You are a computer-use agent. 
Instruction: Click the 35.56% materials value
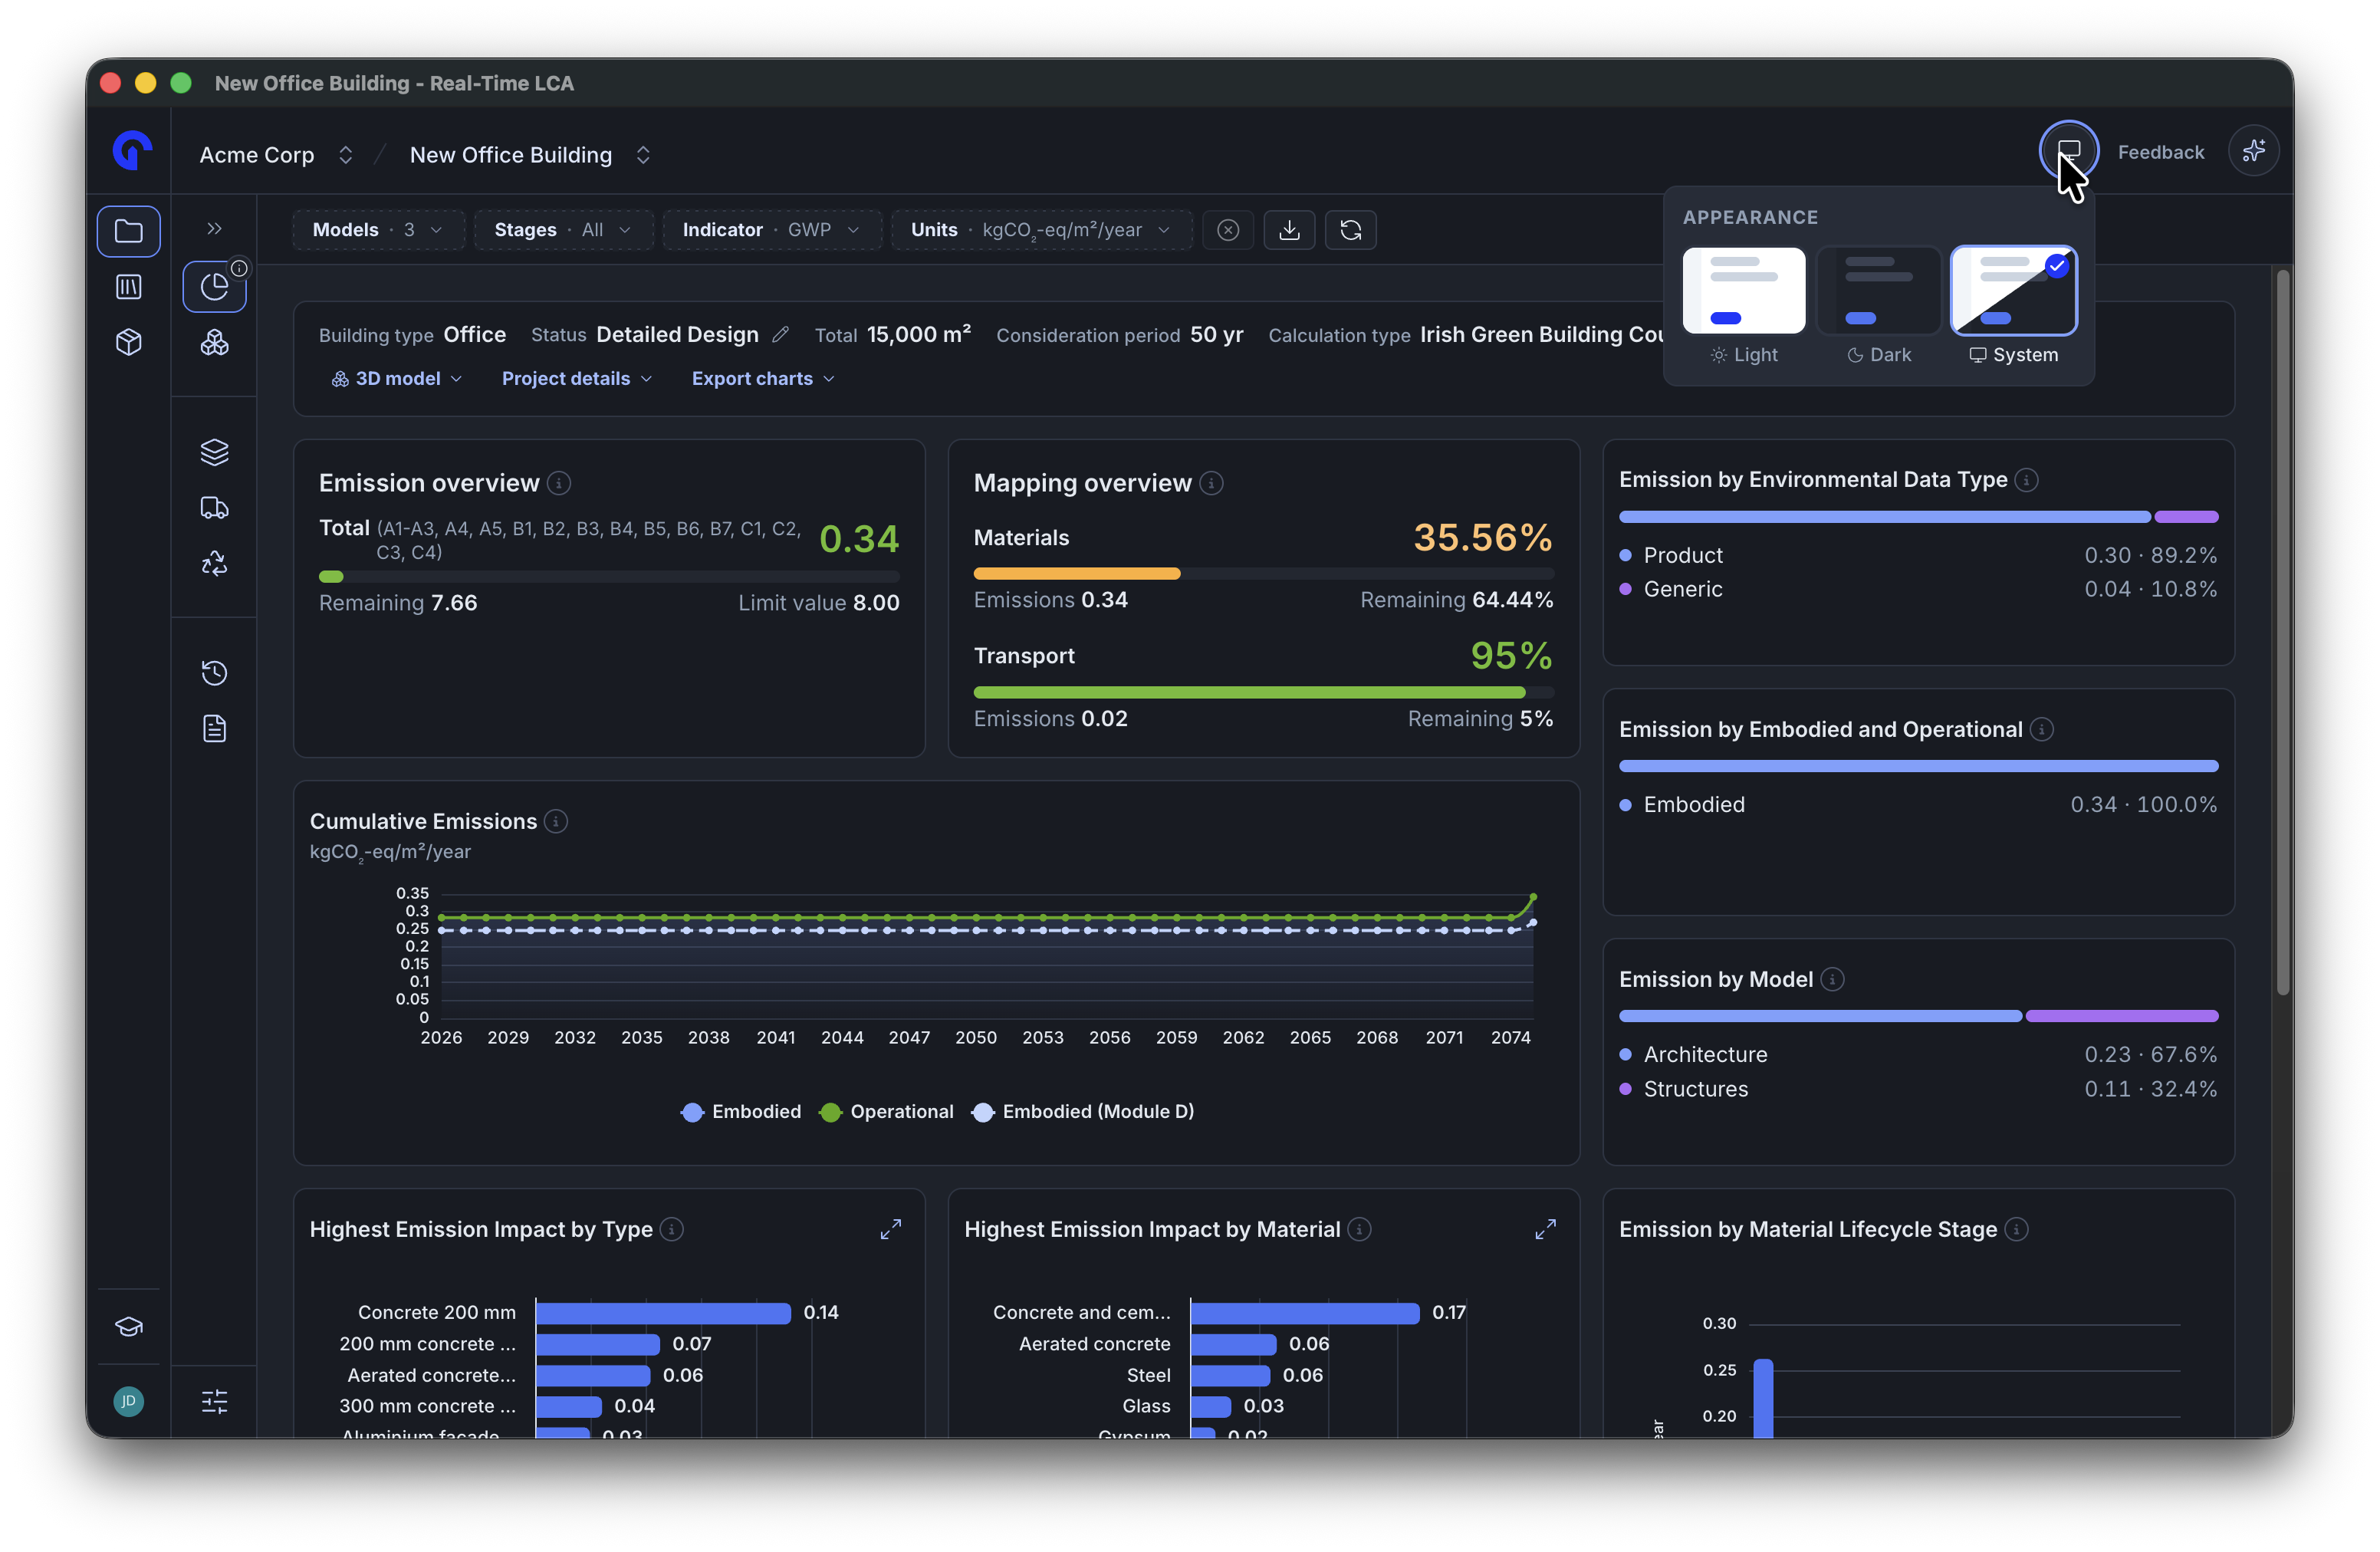[x=1482, y=538]
